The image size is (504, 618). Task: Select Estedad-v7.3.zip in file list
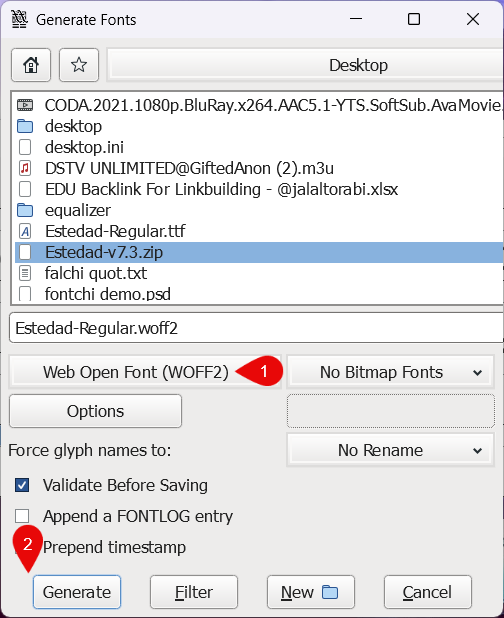tap(259, 252)
